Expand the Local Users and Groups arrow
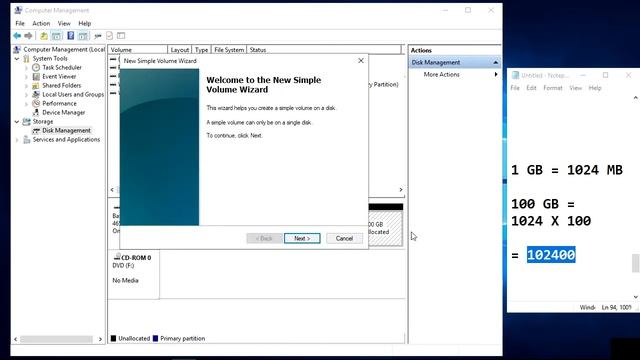This screenshot has height=360, width=640. tap(26, 94)
